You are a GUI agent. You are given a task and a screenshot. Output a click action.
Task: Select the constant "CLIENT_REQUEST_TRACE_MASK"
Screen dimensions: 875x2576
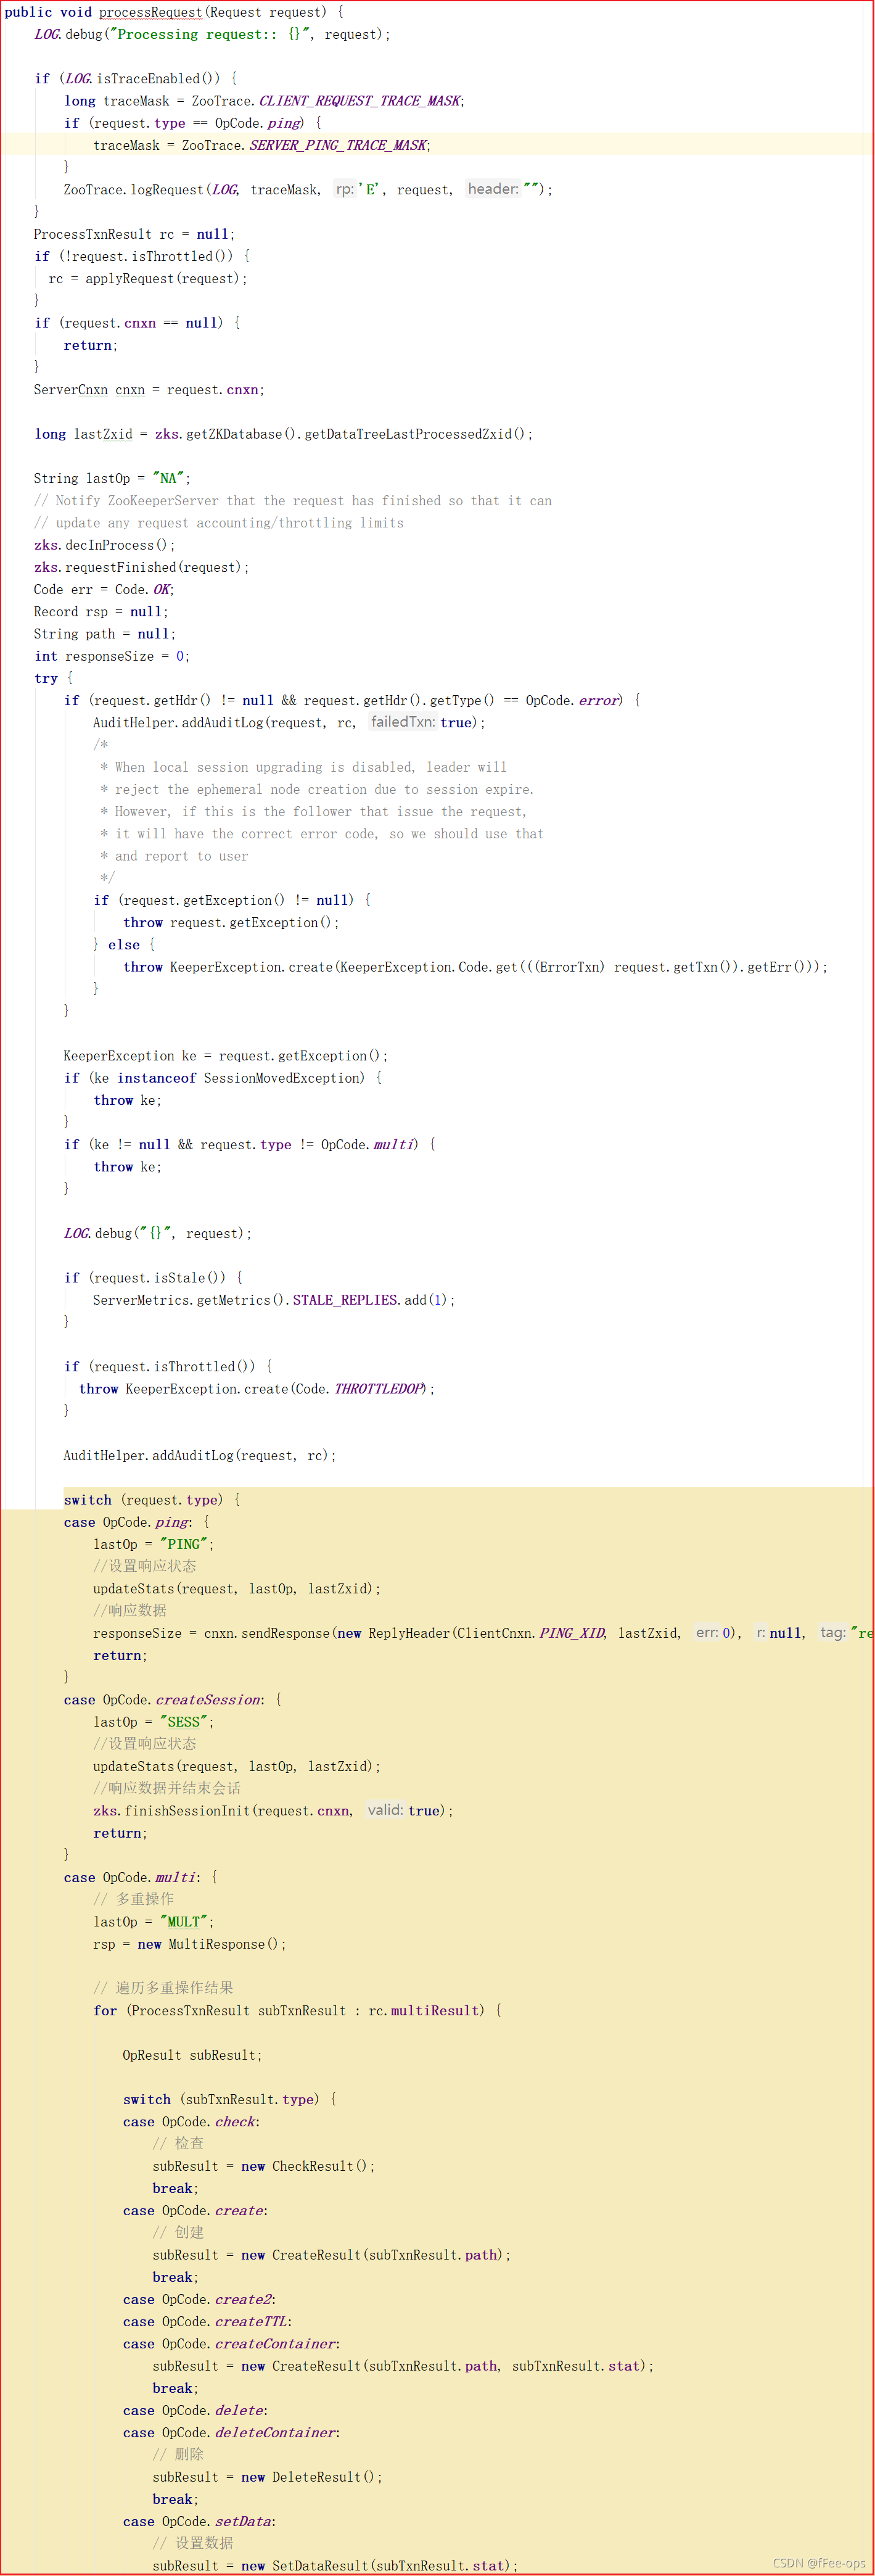360,101
